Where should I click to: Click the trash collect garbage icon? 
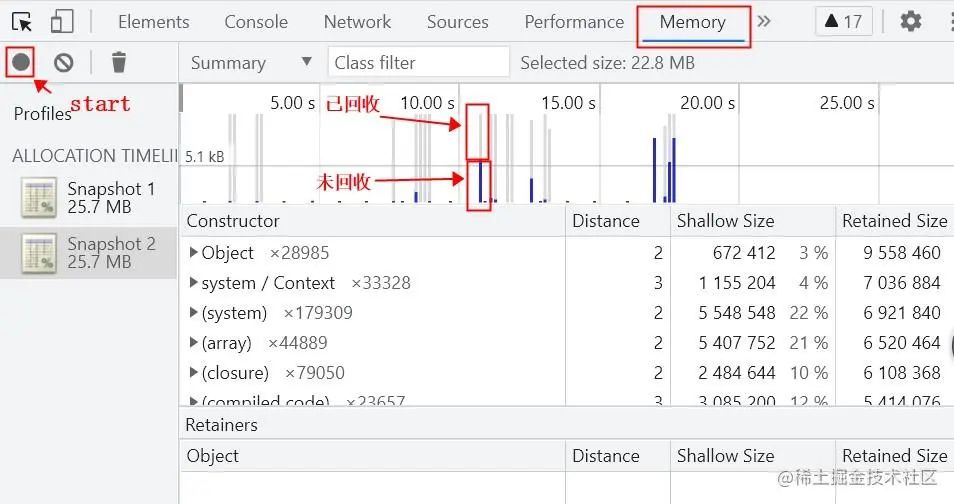coord(119,62)
